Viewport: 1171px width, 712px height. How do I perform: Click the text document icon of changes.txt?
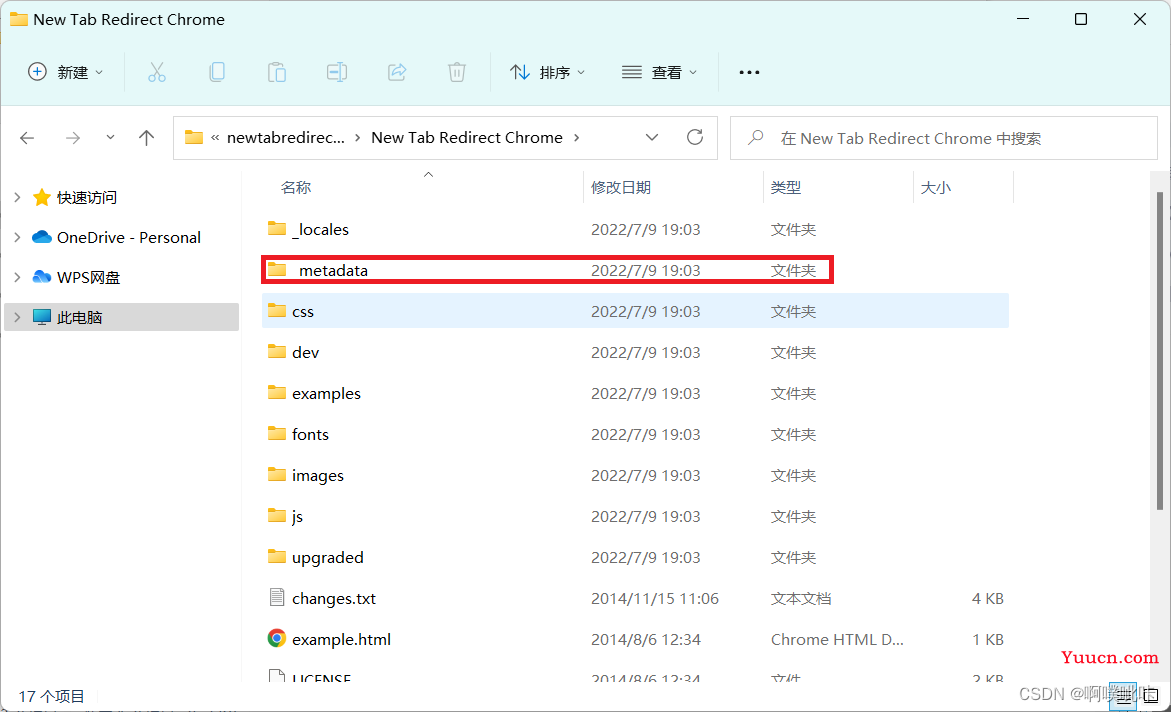[277, 597]
